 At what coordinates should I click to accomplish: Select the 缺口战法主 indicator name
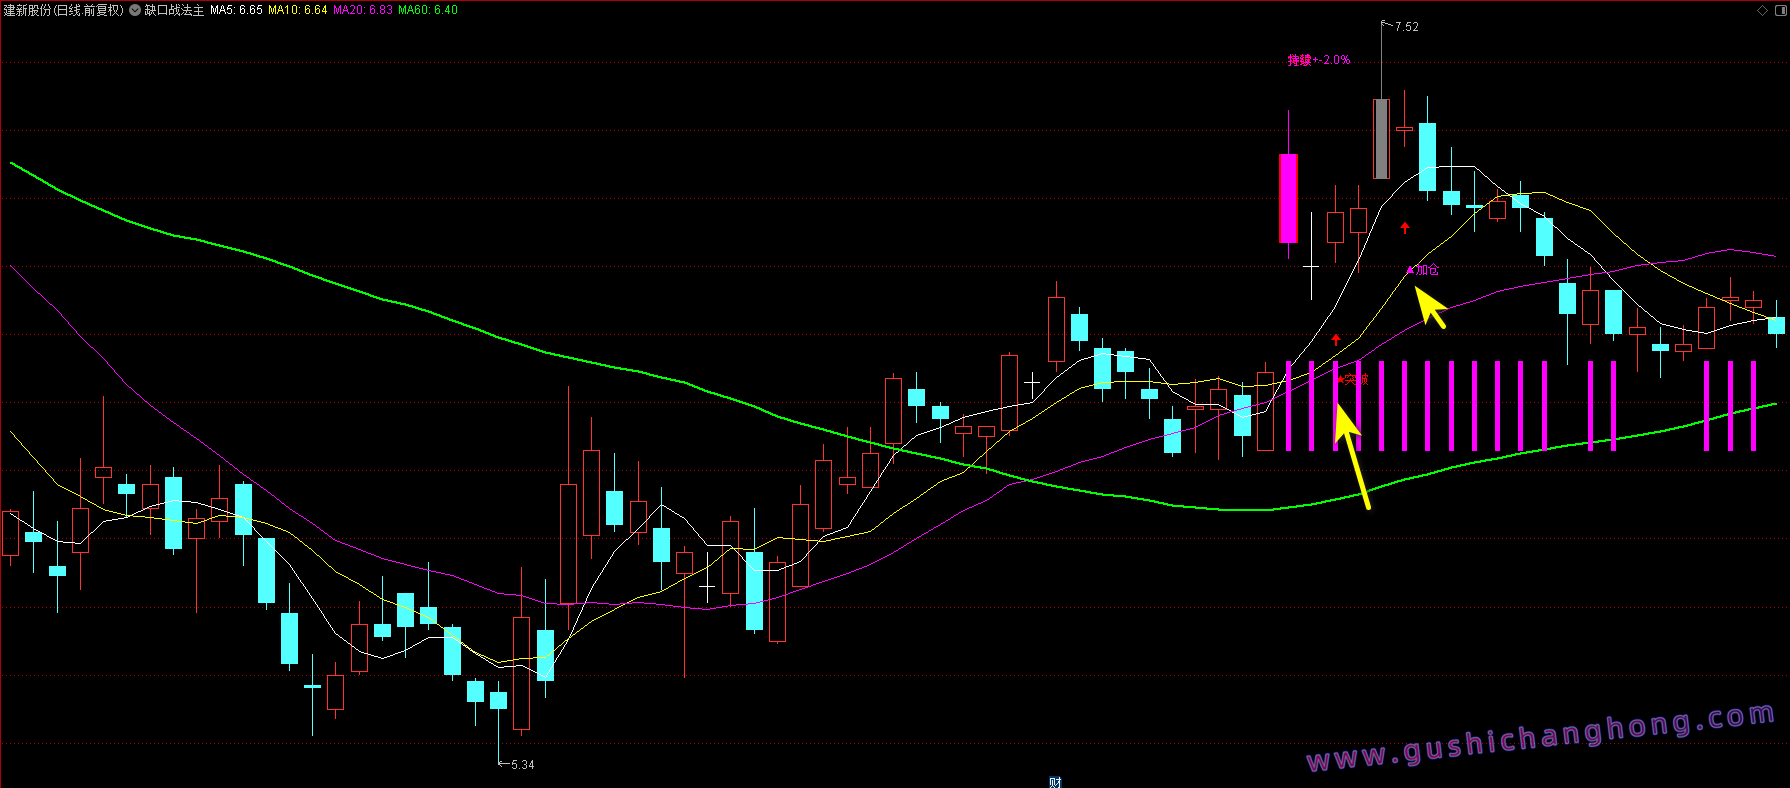click(x=174, y=10)
